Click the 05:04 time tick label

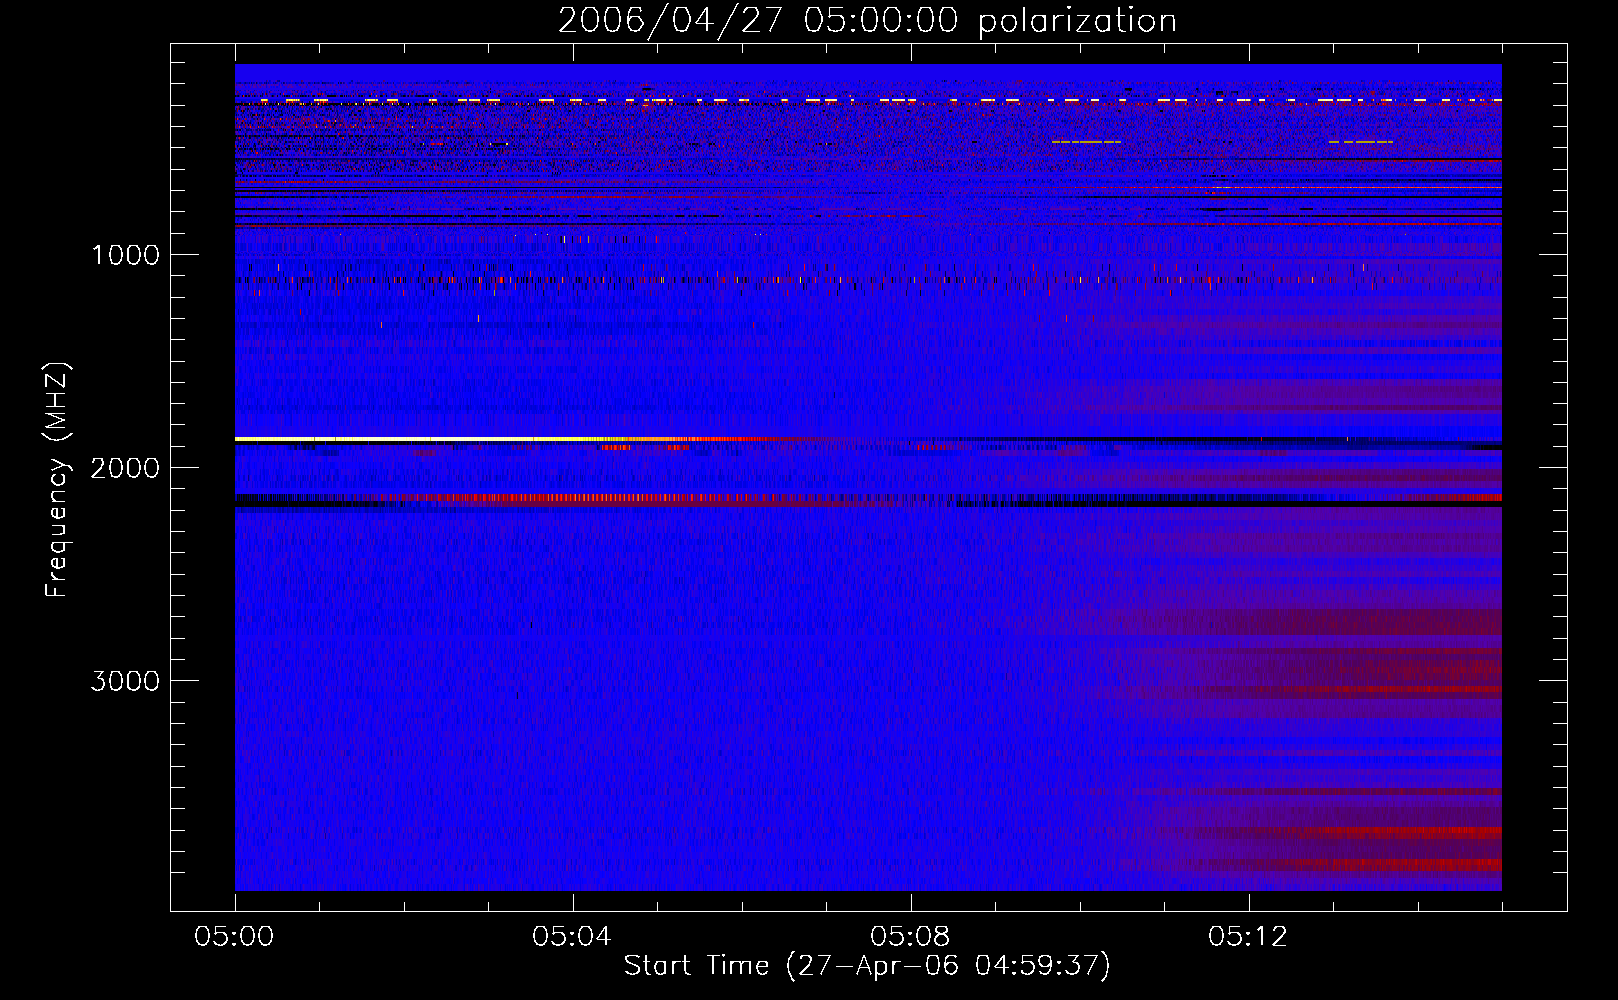572,937
